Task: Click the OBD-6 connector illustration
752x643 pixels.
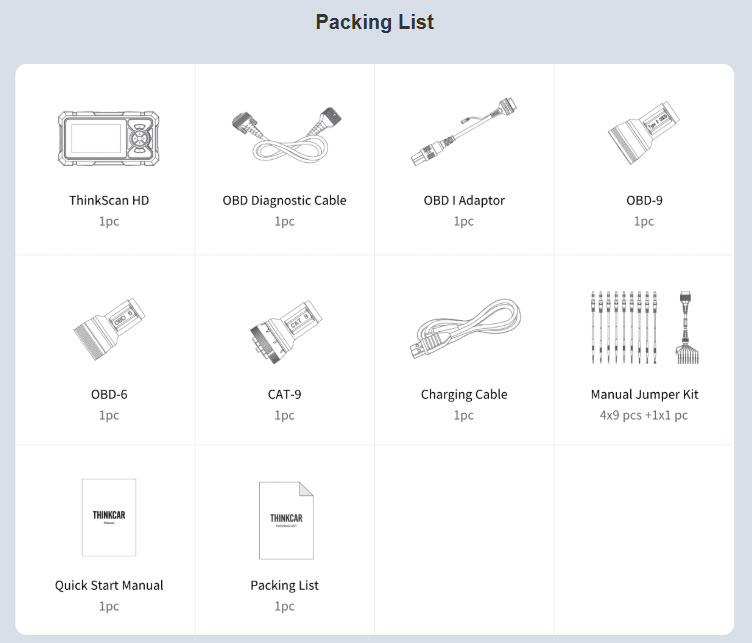Action: coord(109,328)
